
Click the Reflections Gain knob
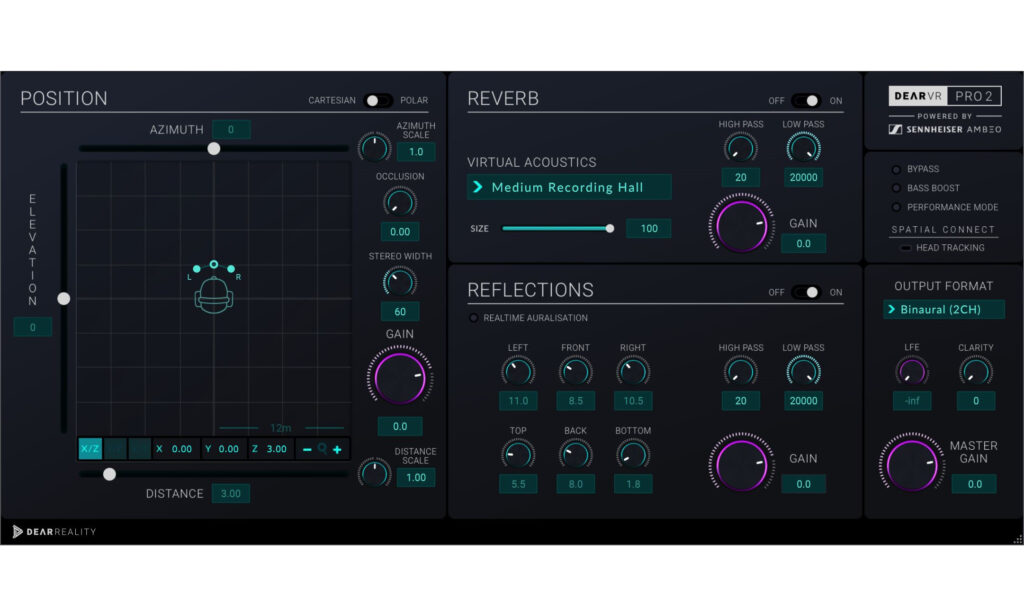(x=741, y=464)
